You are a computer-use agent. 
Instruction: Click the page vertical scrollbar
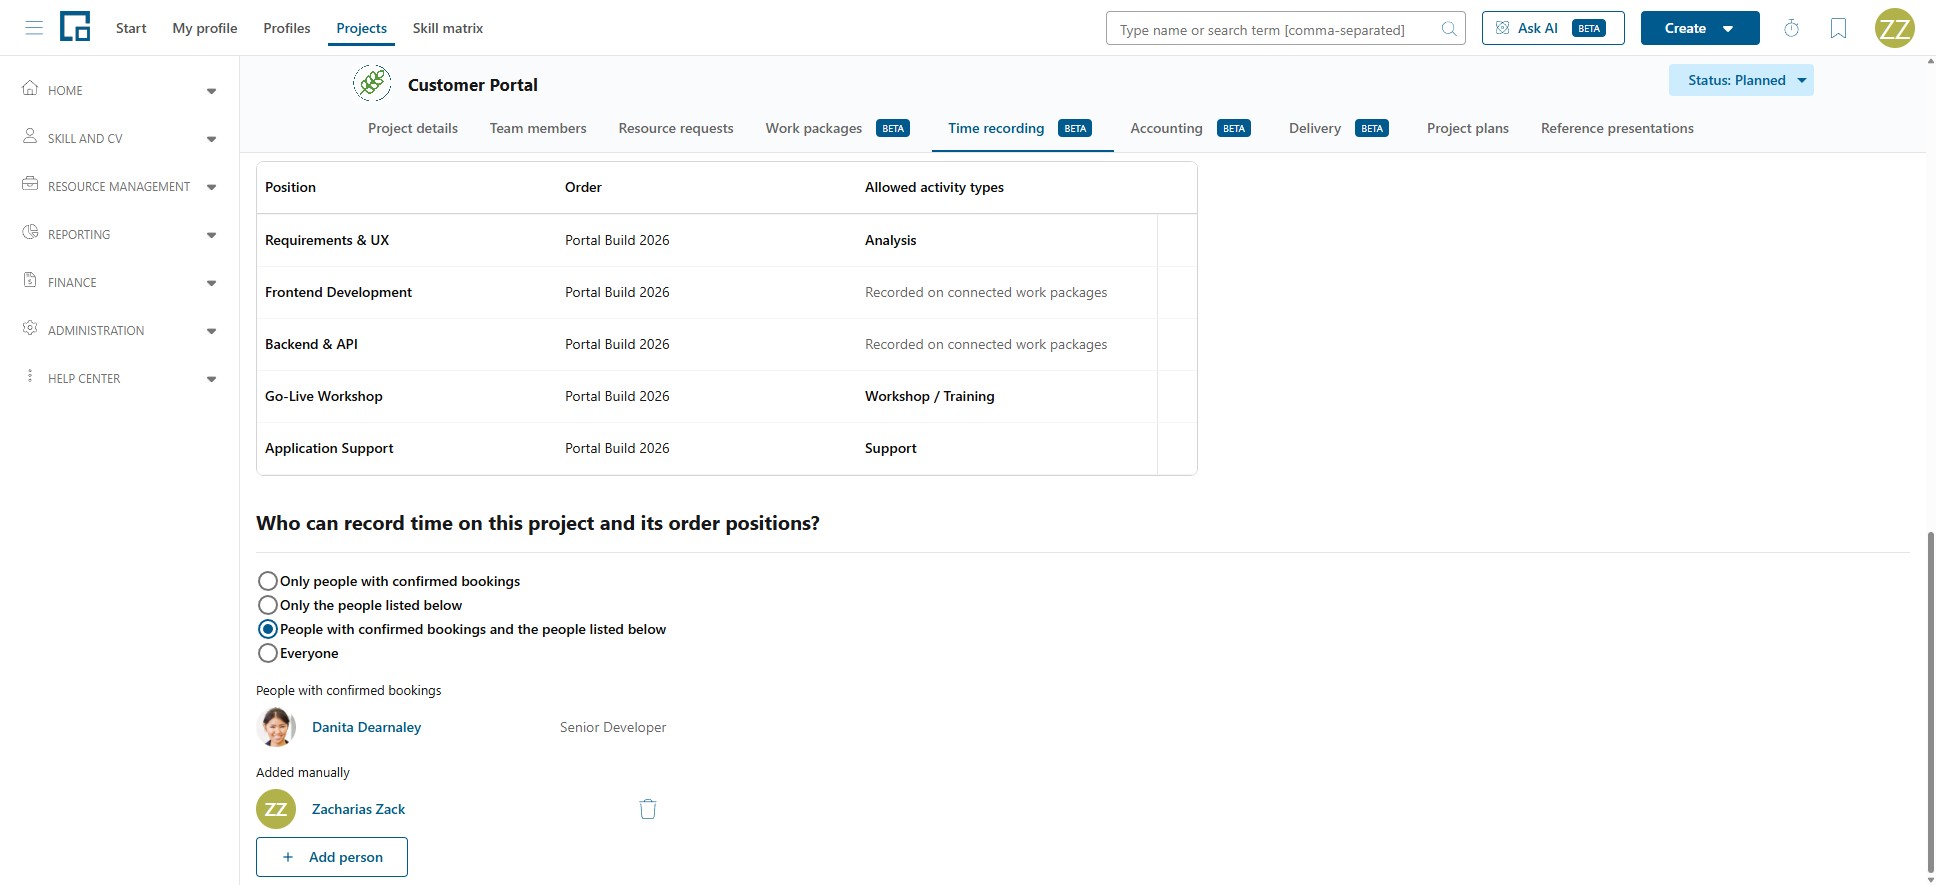tap(1930, 700)
